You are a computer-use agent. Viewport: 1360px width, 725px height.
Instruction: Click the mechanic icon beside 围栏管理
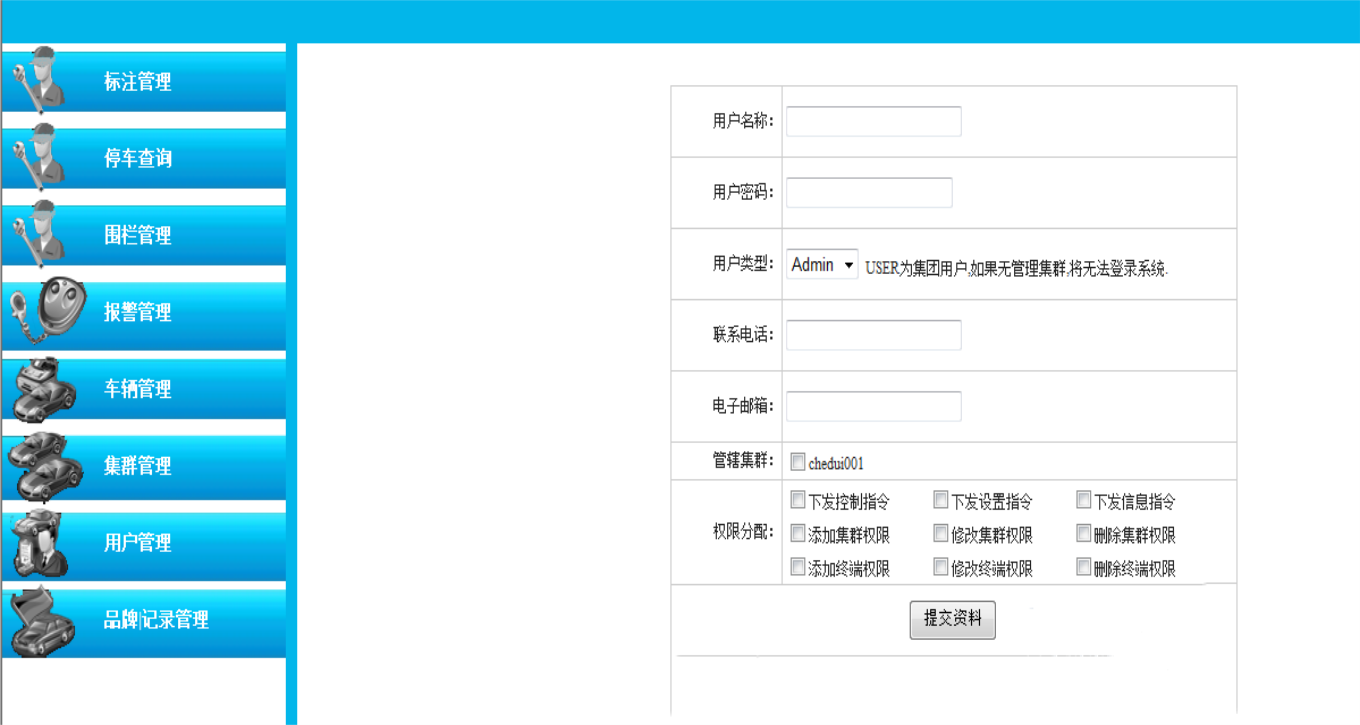tap(40, 232)
